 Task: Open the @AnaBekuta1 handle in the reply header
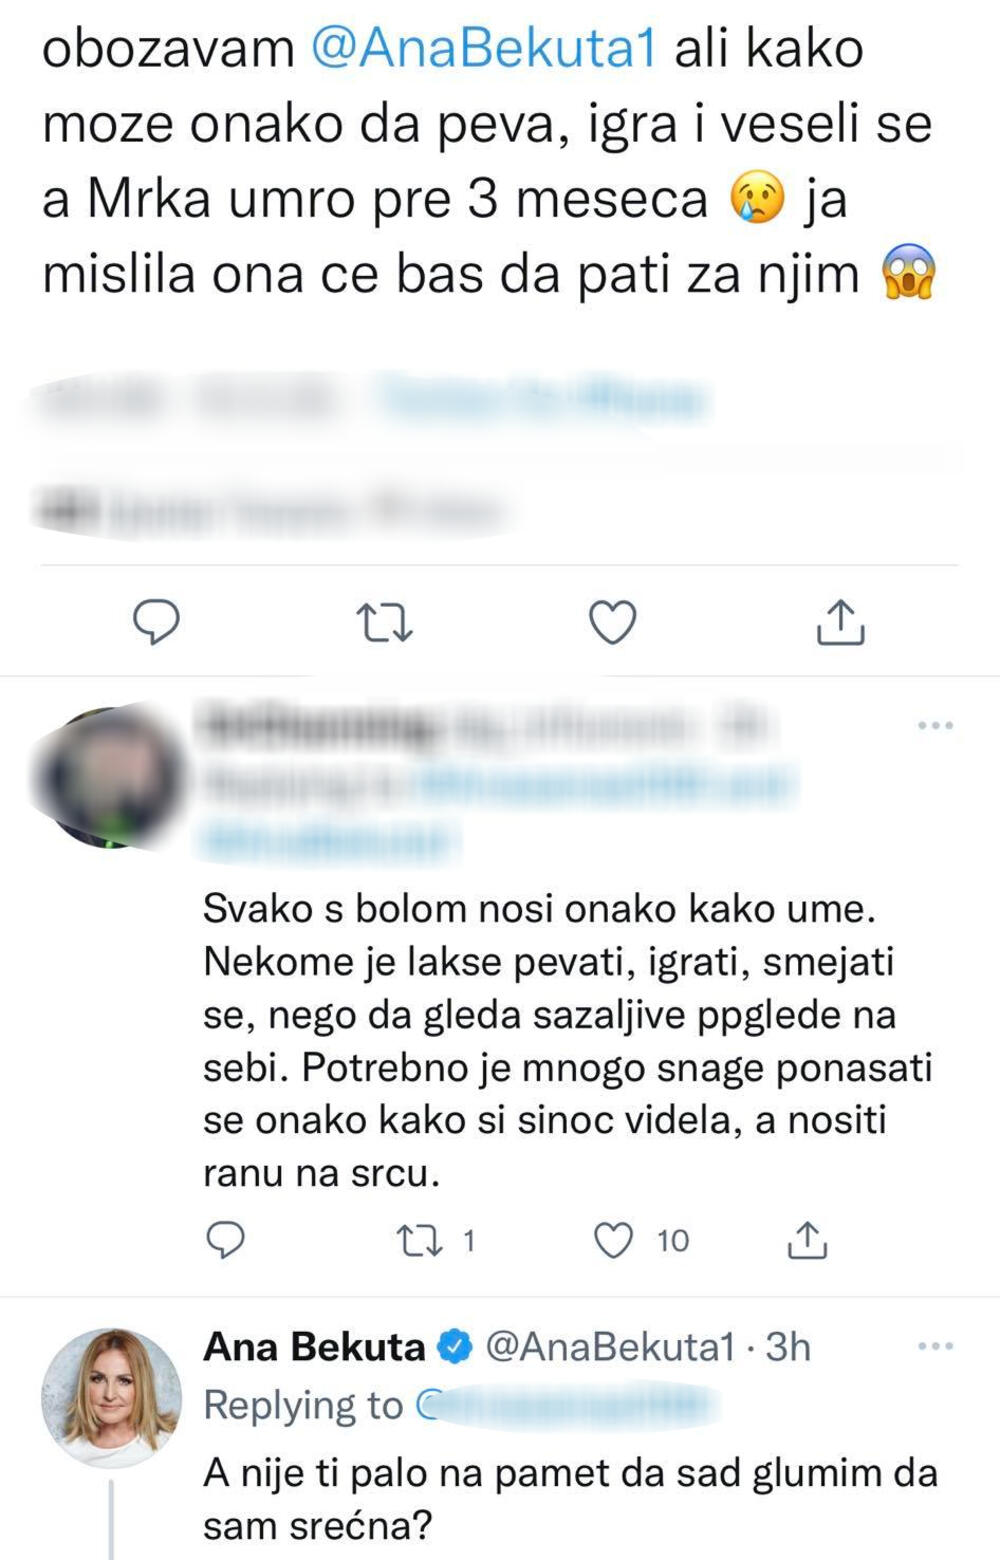[x=610, y=1348]
